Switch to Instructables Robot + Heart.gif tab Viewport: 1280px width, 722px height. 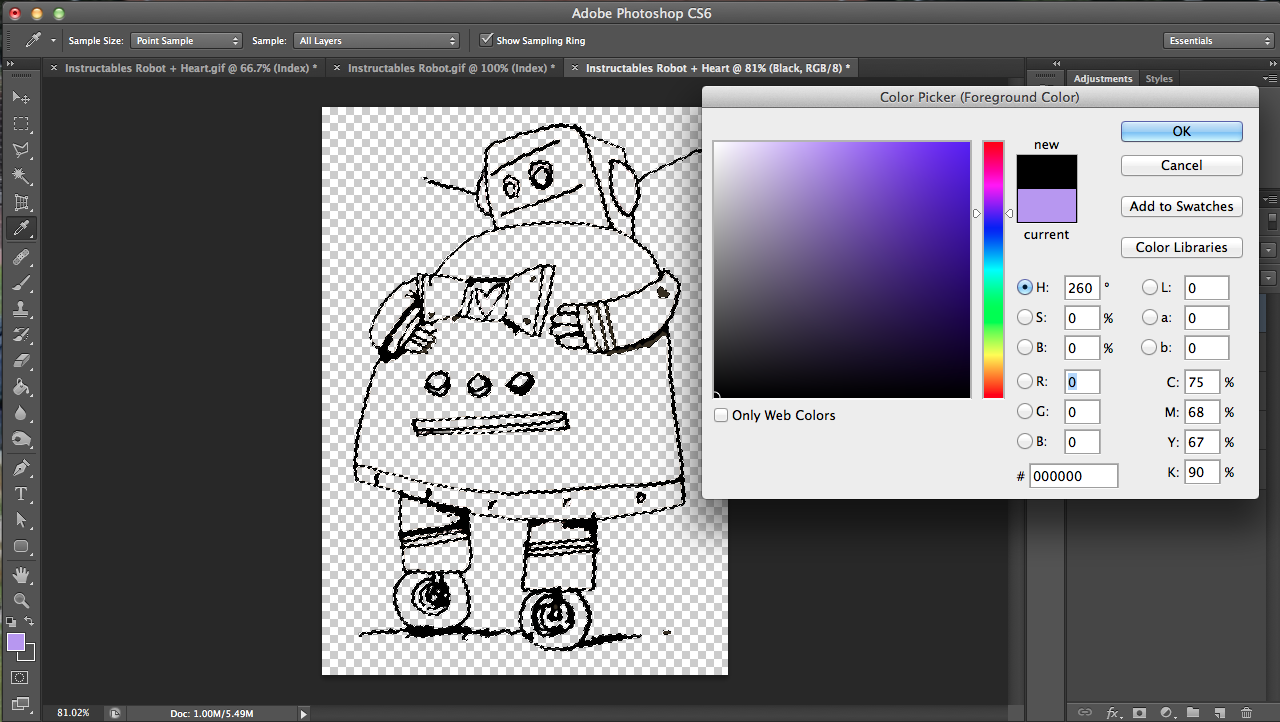pos(190,68)
